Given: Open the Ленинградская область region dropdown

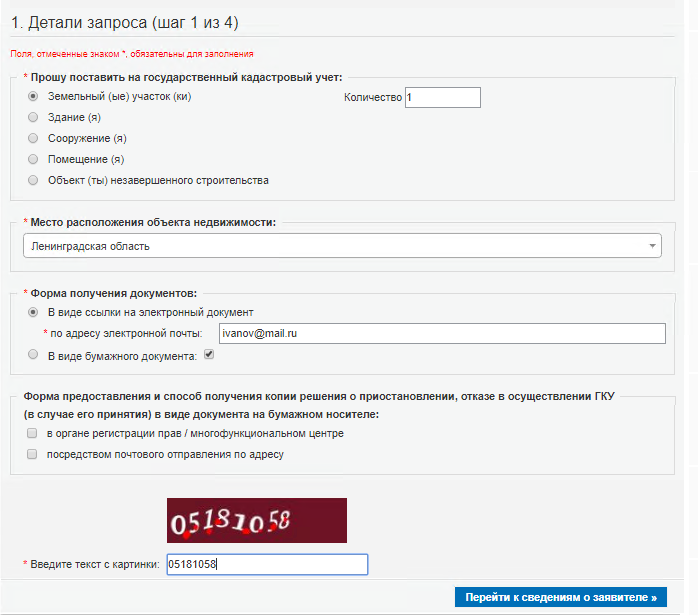Looking at the screenshot, I should tap(342, 246).
